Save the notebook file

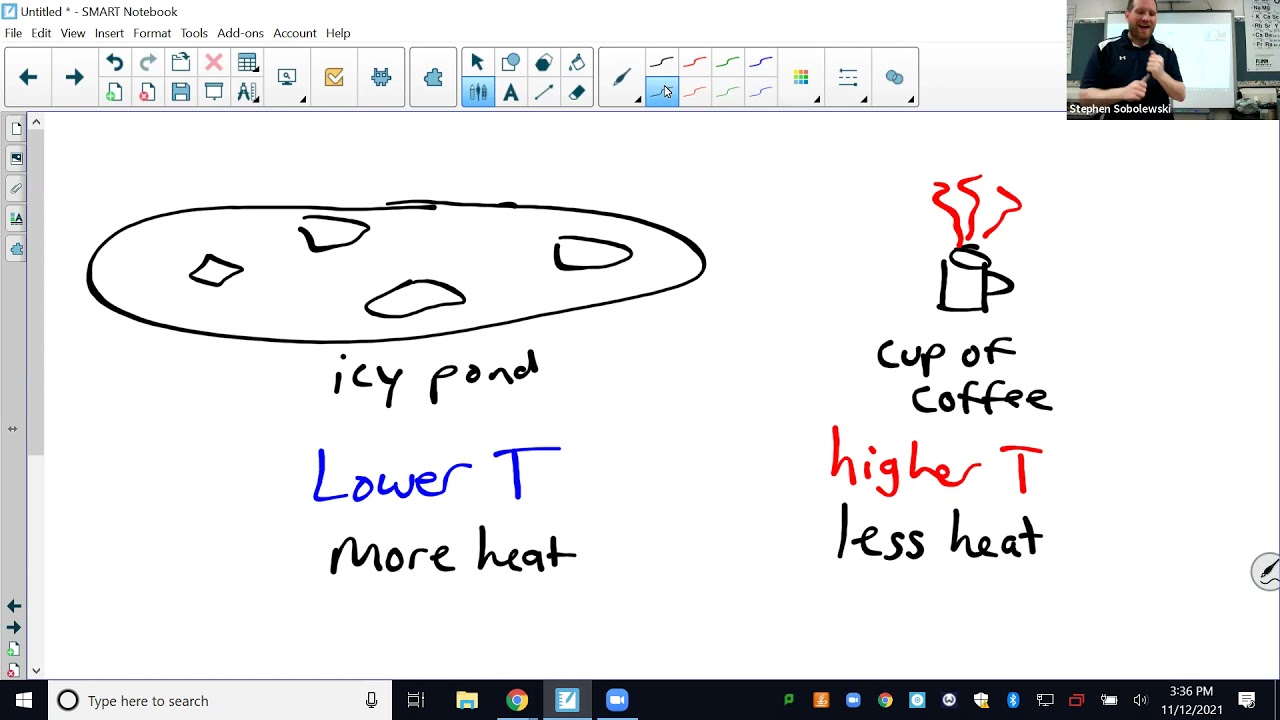click(180, 93)
